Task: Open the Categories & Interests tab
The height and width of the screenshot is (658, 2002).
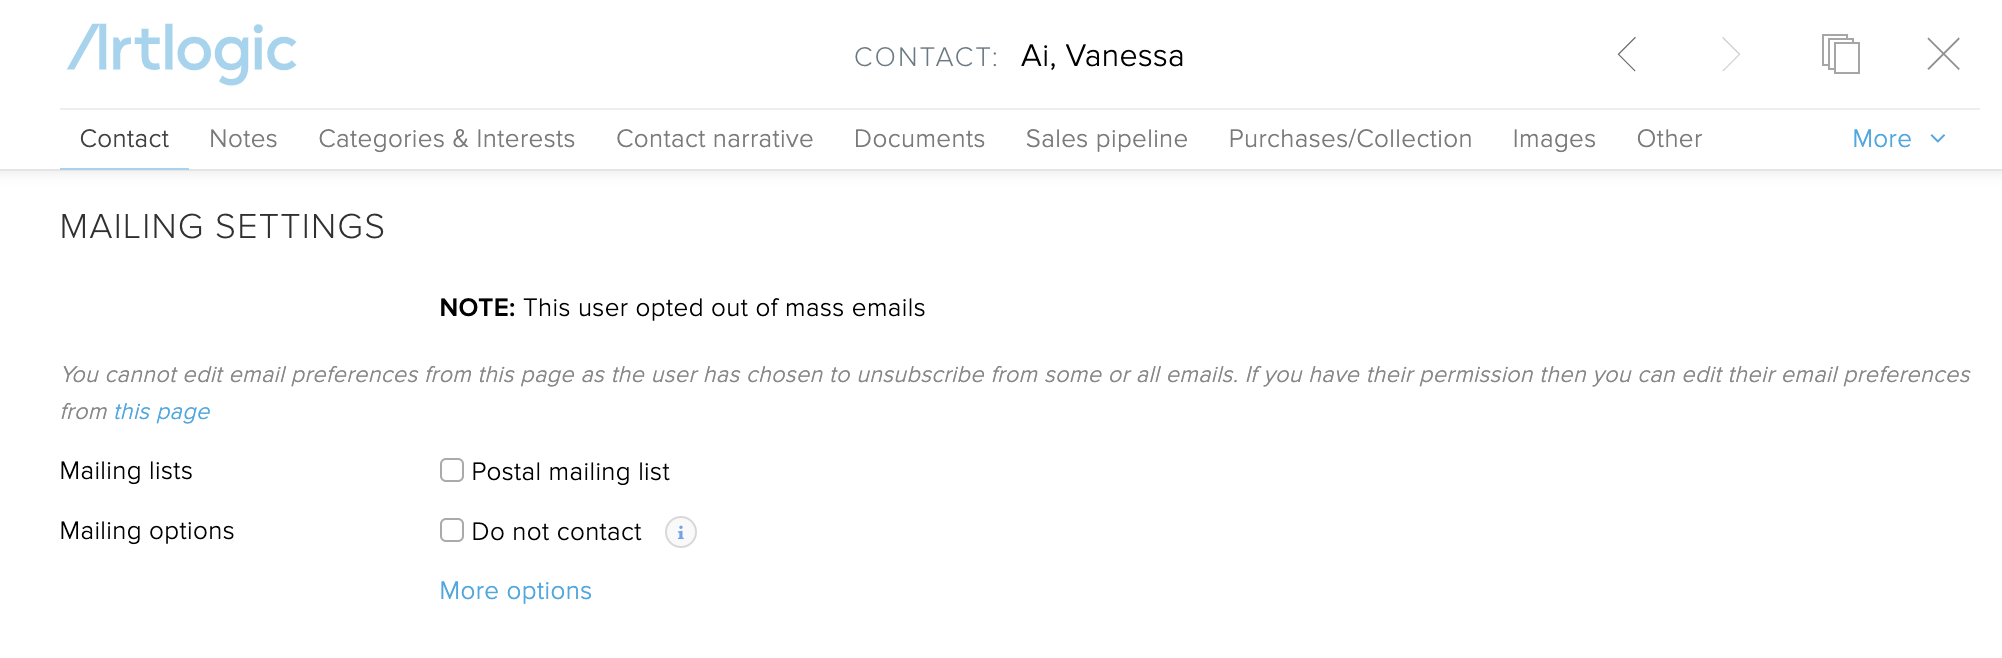Action: point(447,139)
